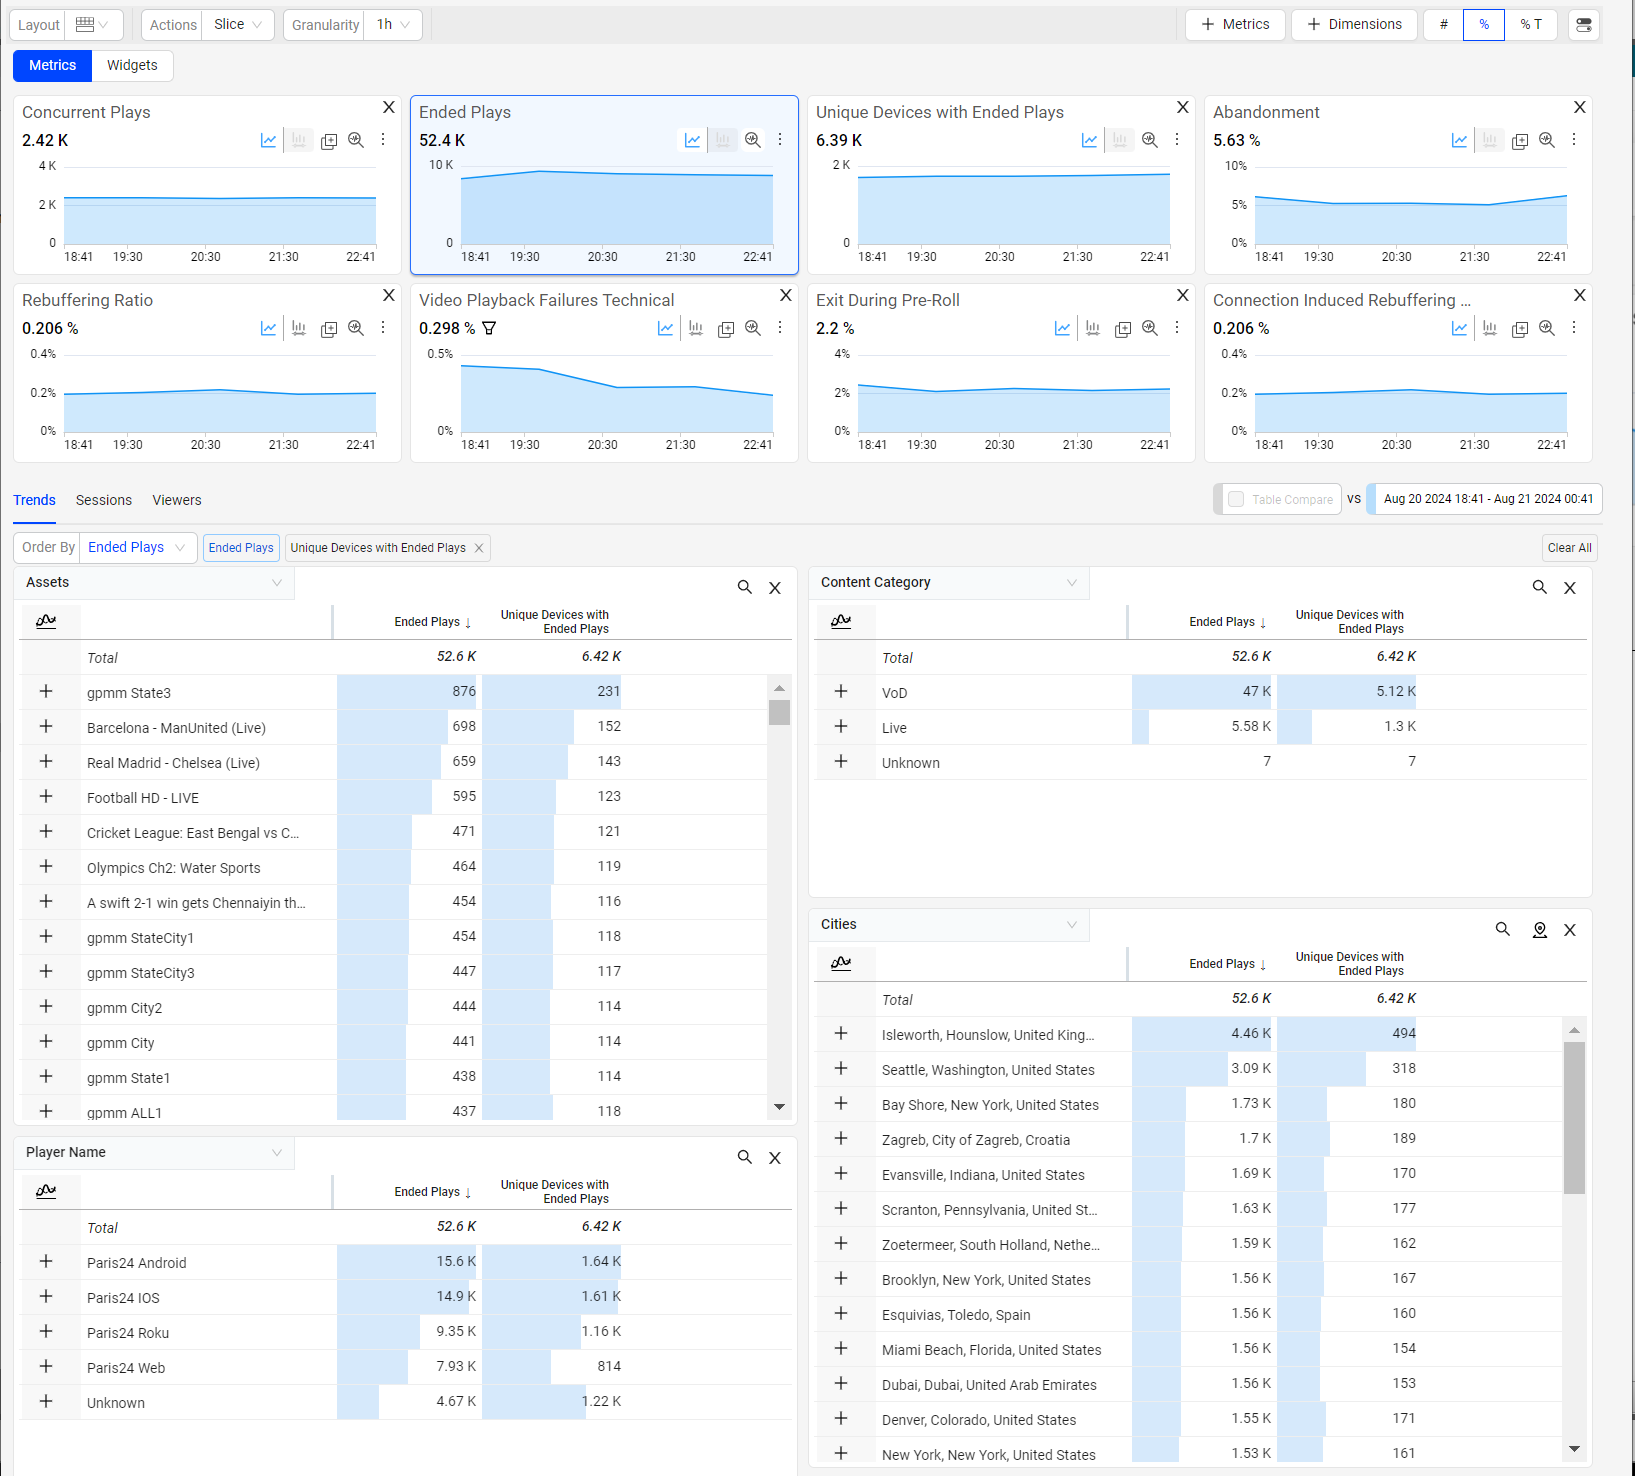
Task: Expand the gpmm State3 asset row
Action: click(x=46, y=692)
